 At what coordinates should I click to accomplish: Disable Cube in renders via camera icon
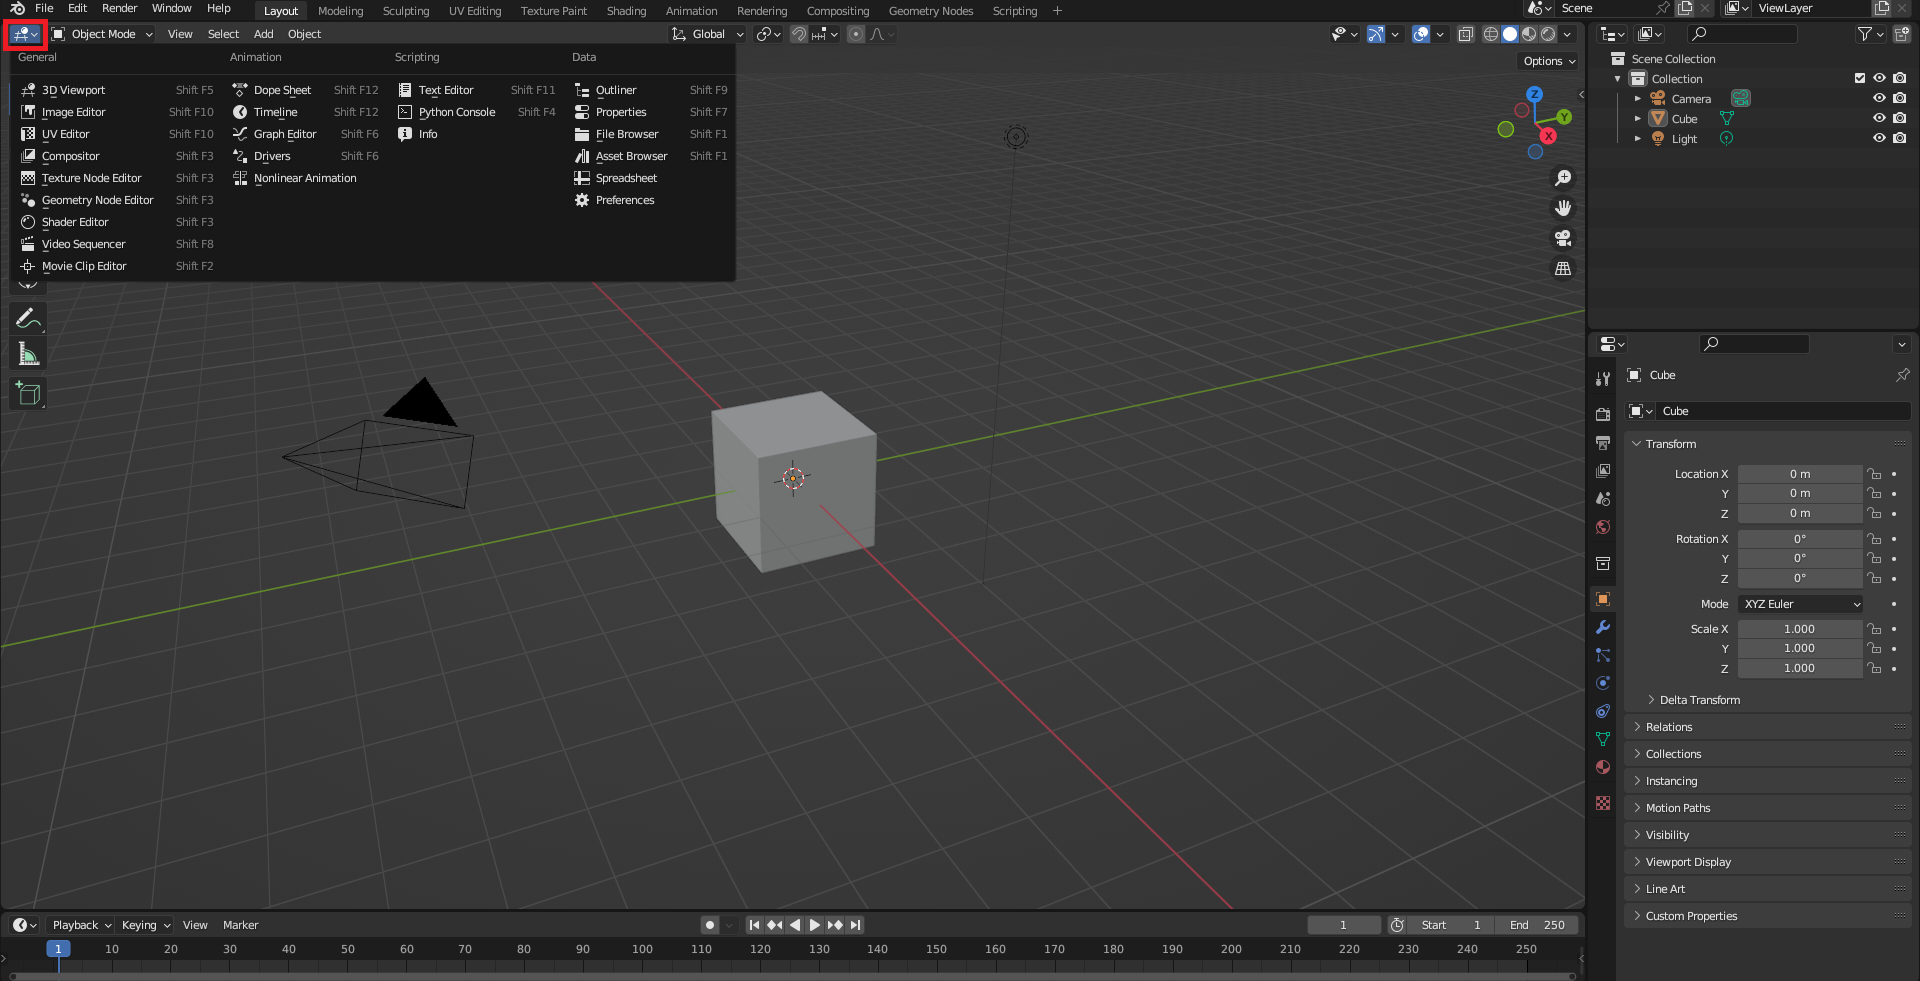(1899, 118)
